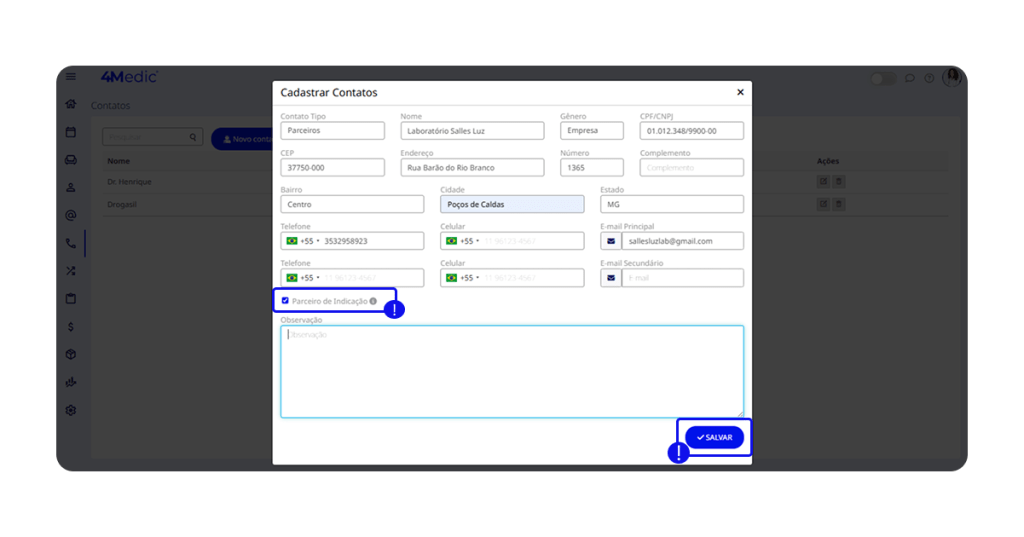Viewport: 1024px width, 537px height.
Task: Open the chat bubble icon in the header
Action: click(910, 78)
